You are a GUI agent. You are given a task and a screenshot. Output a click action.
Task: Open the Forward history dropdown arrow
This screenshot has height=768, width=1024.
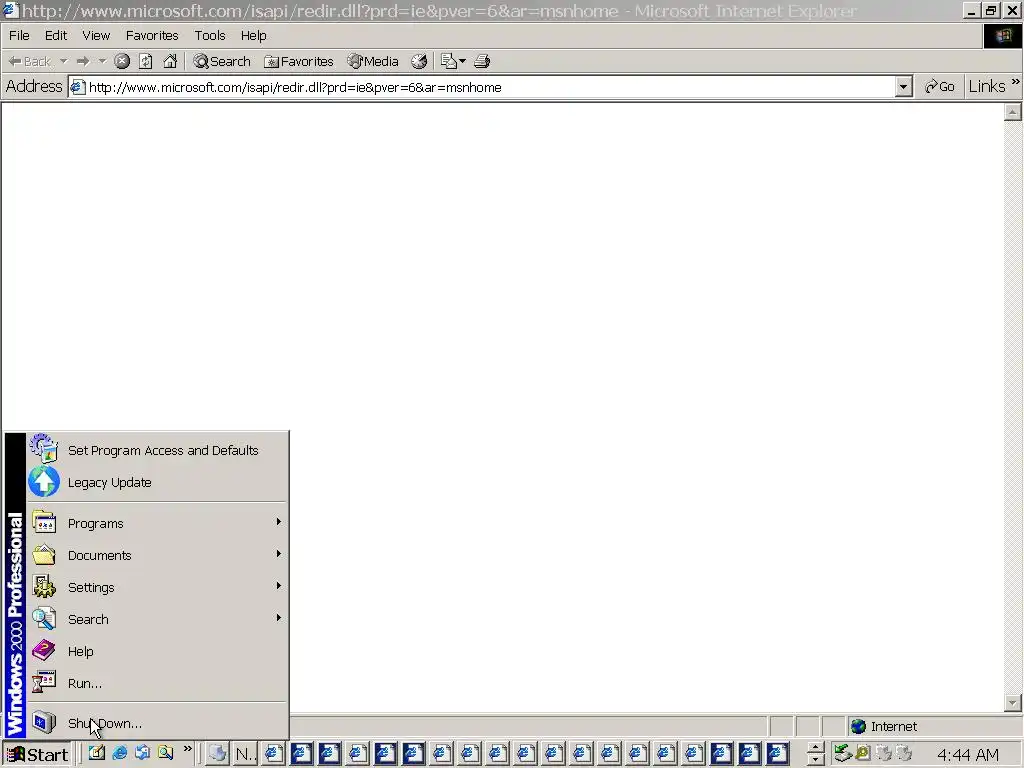[102, 61]
